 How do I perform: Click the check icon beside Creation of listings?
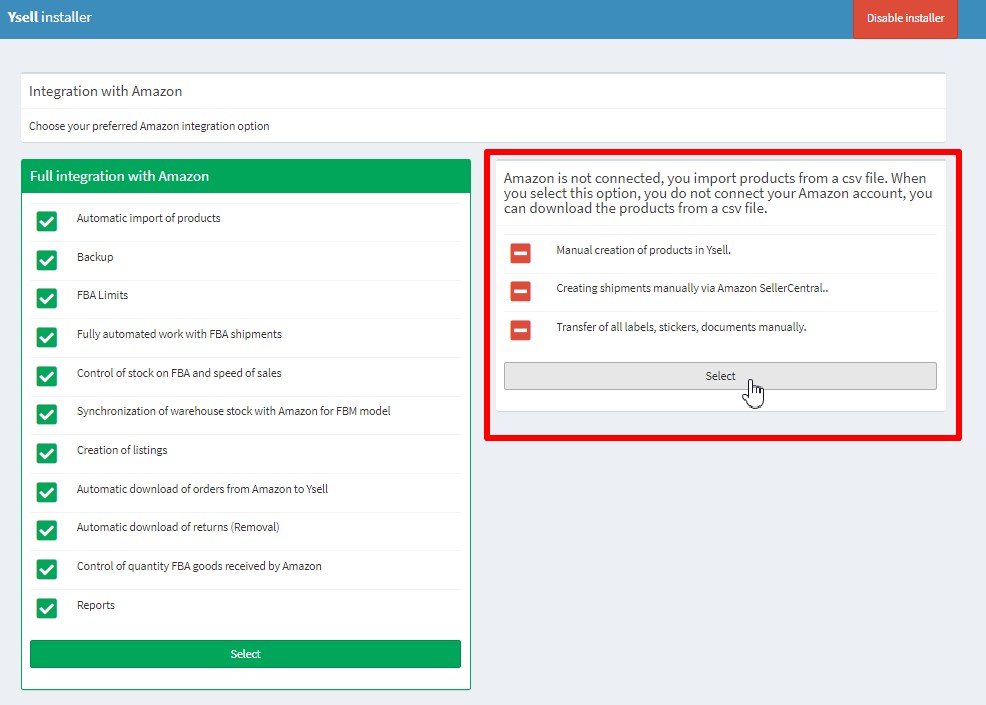[x=47, y=453]
